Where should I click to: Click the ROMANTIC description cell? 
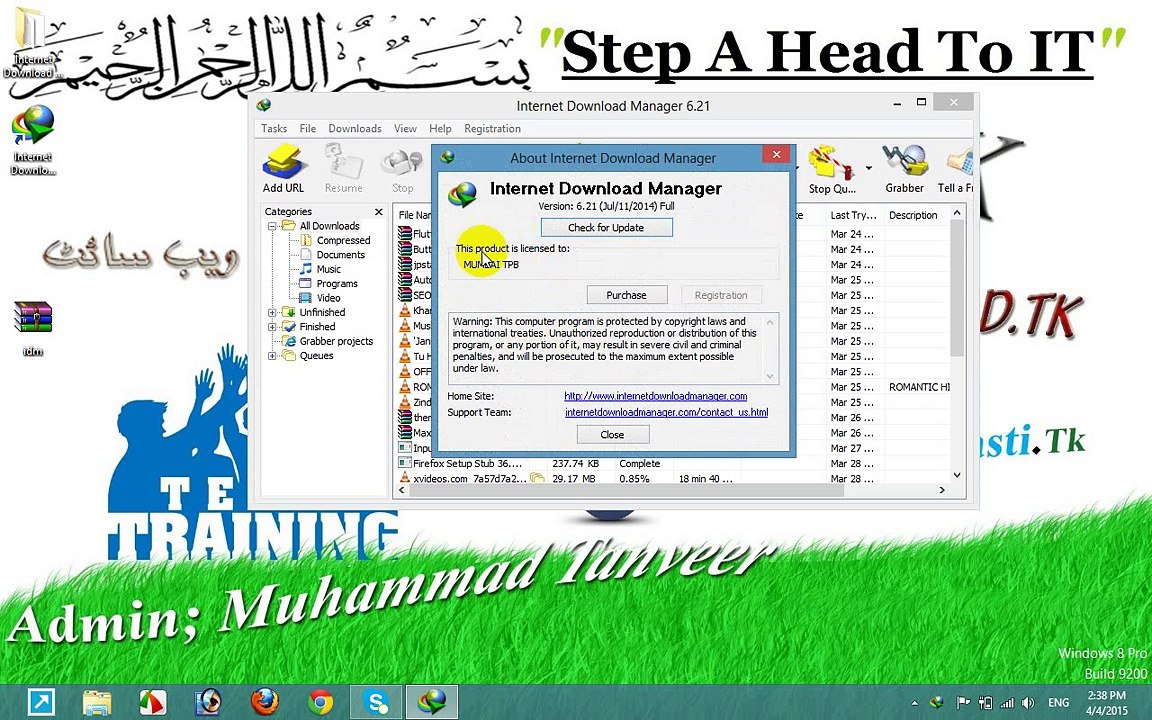click(x=918, y=387)
